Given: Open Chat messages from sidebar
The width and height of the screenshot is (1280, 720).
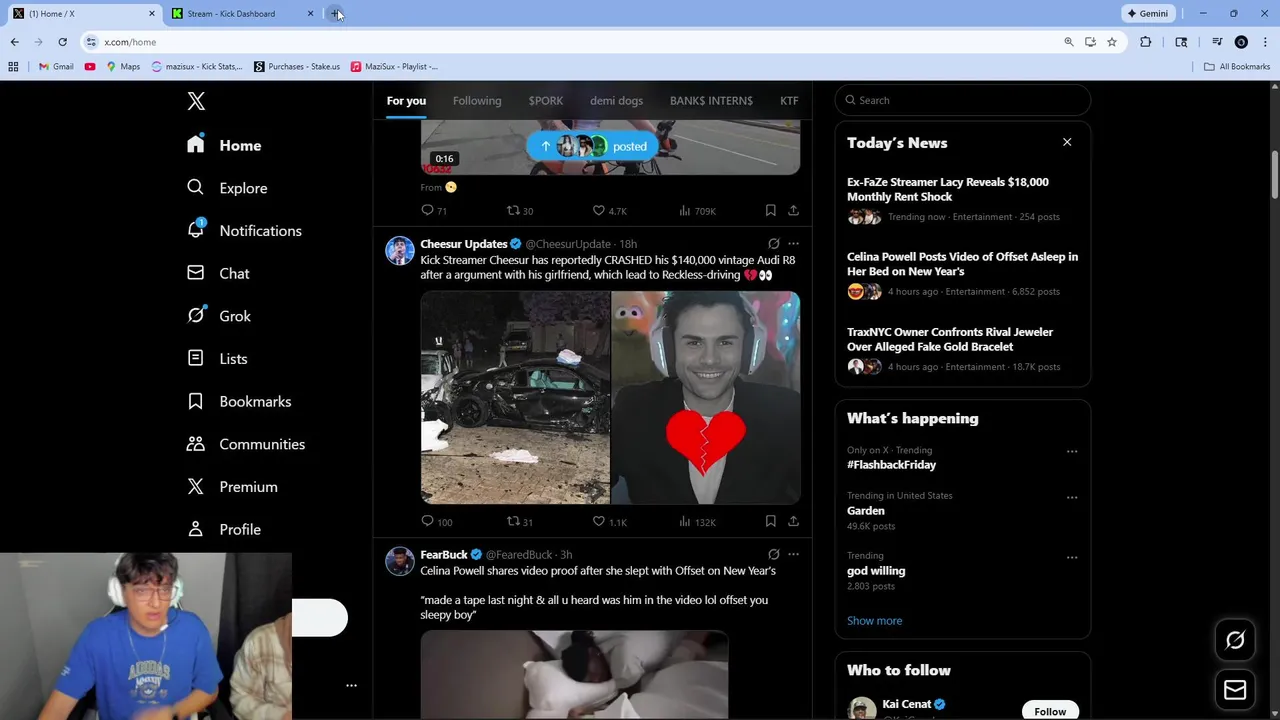Looking at the screenshot, I should pyautogui.click(x=218, y=273).
